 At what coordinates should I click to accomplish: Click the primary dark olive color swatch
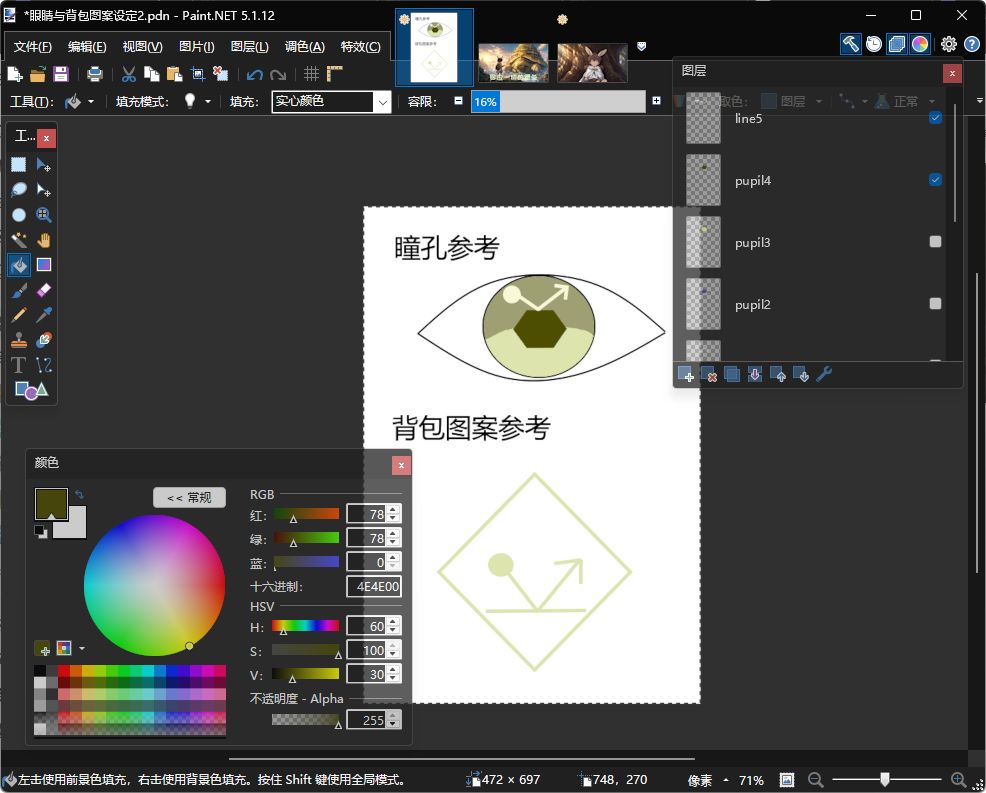(51, 504)
